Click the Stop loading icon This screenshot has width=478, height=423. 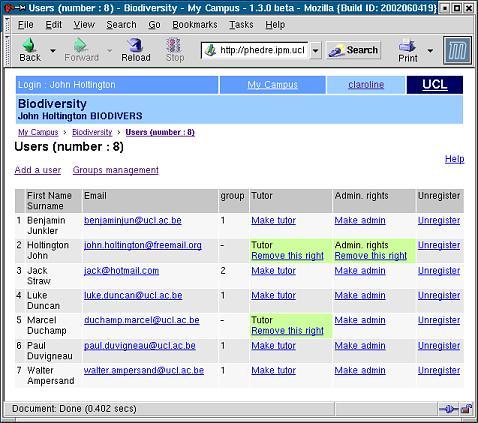[x=174, y=45]
